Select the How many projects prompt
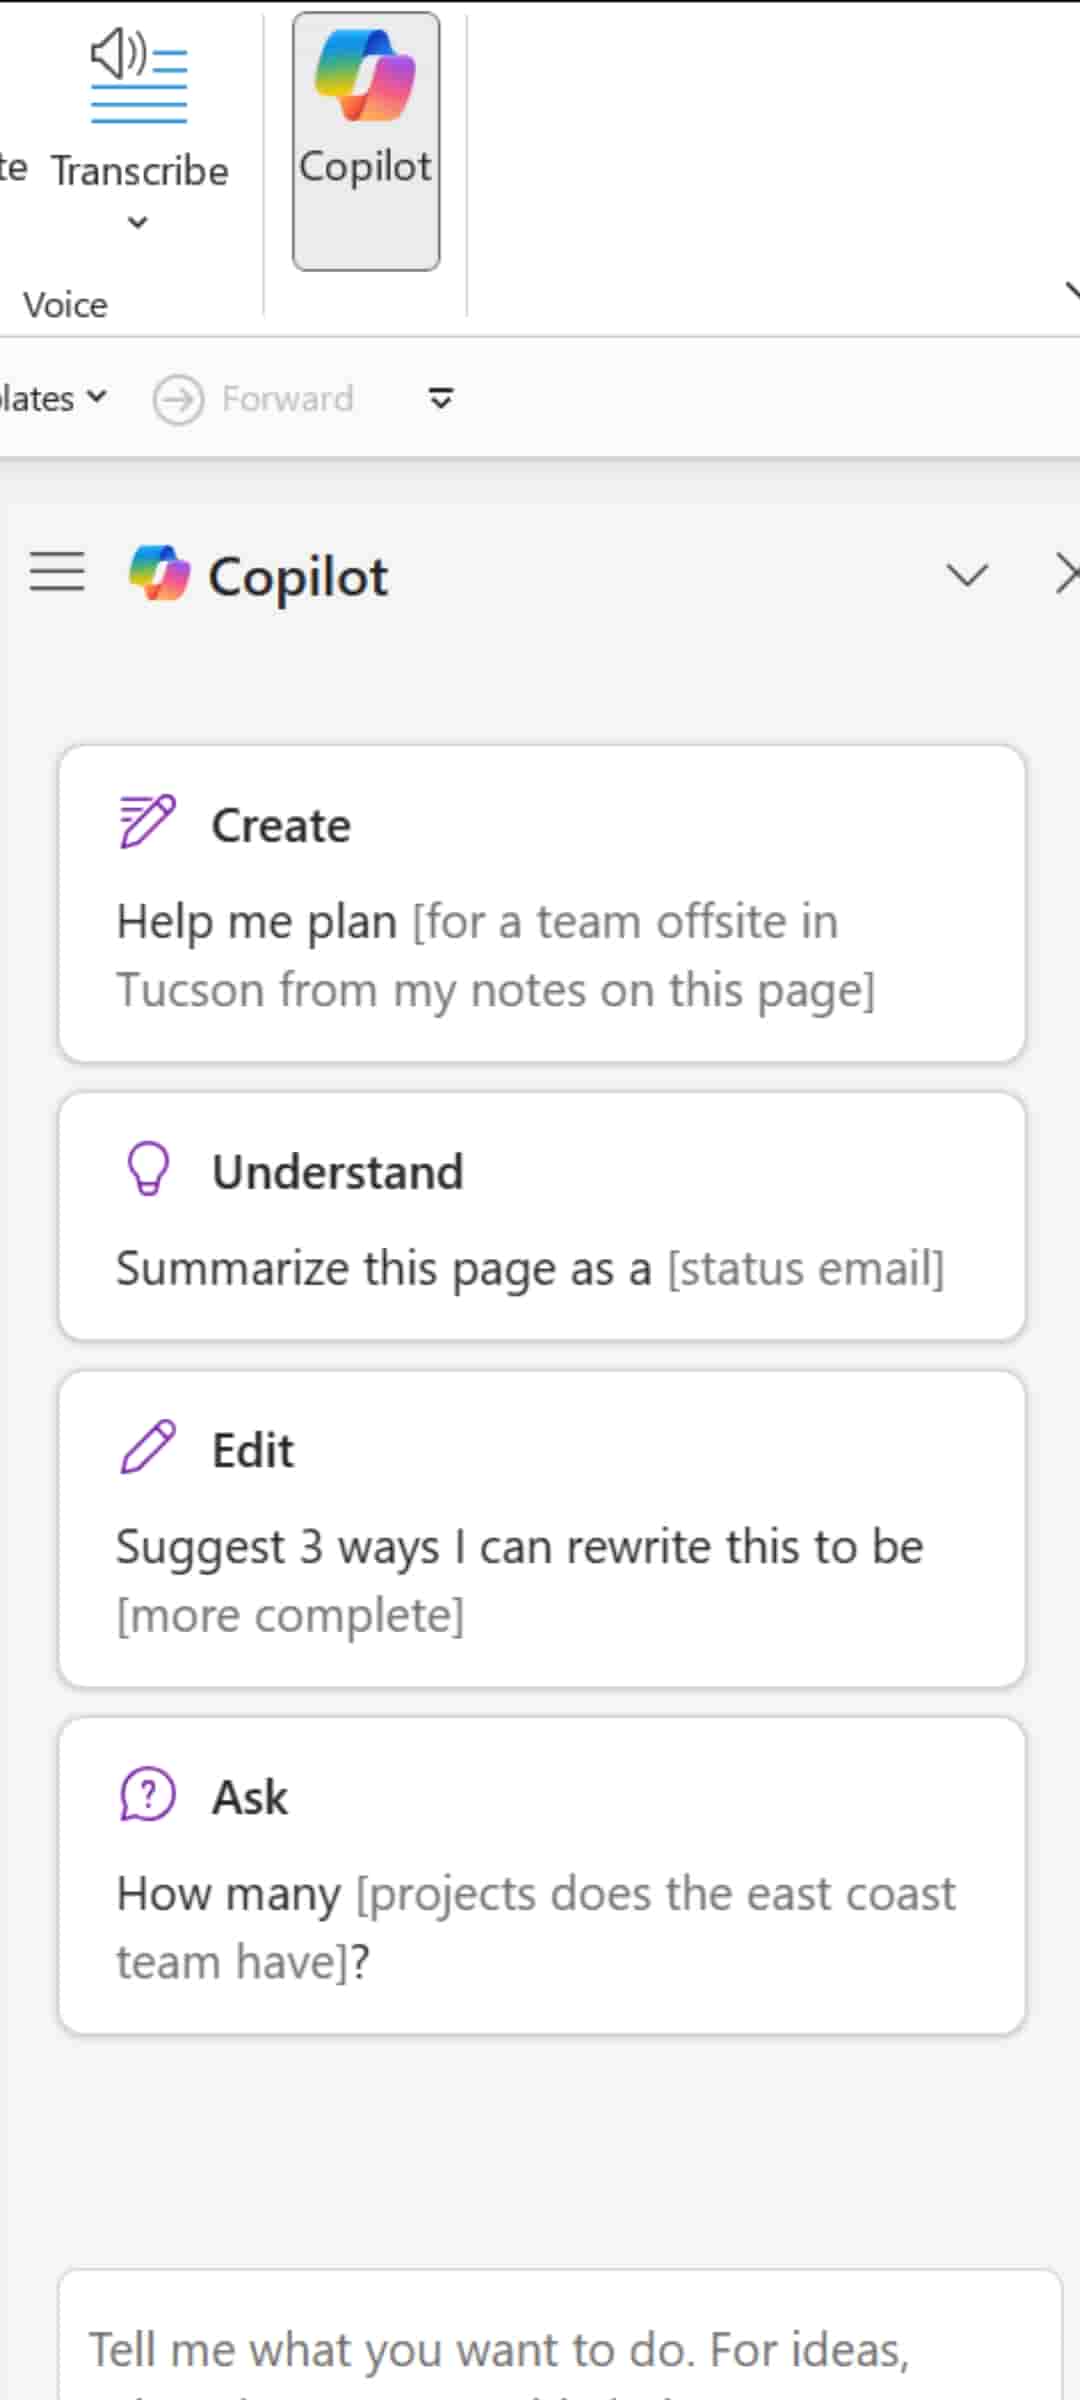Screen dimensions: 1080x2400 click(535, 1927)
